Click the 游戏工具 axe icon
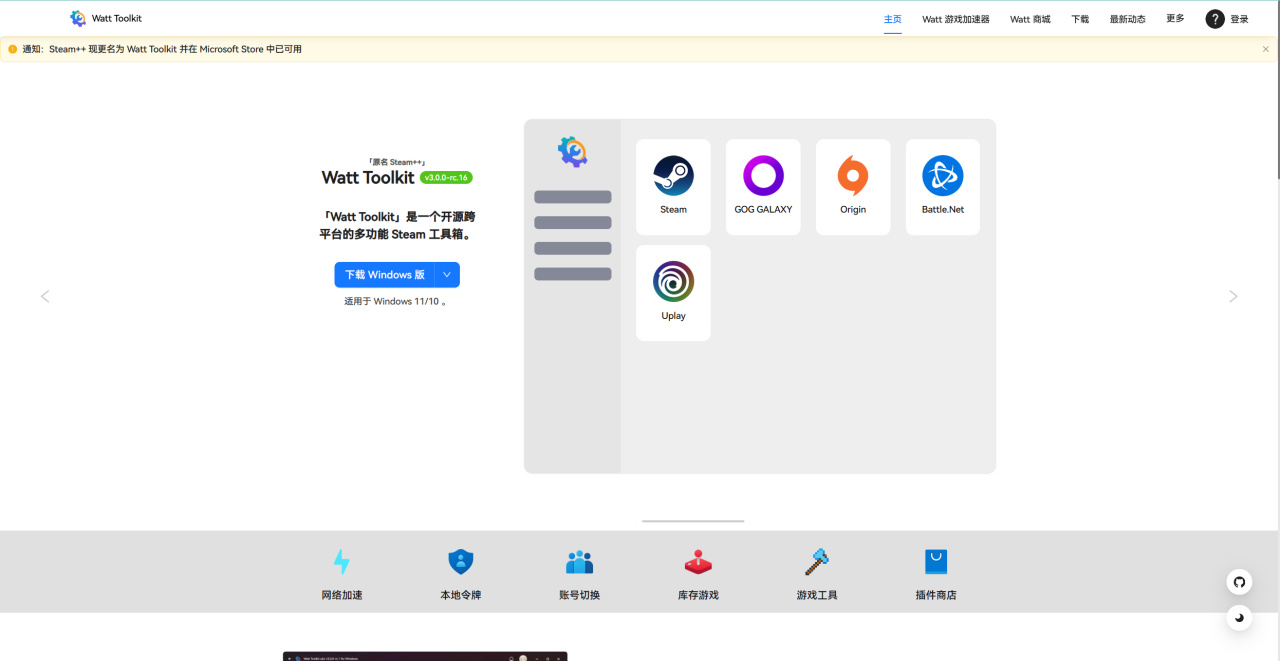This screenshot has height=661, width=1280. (x=817, y=562)
